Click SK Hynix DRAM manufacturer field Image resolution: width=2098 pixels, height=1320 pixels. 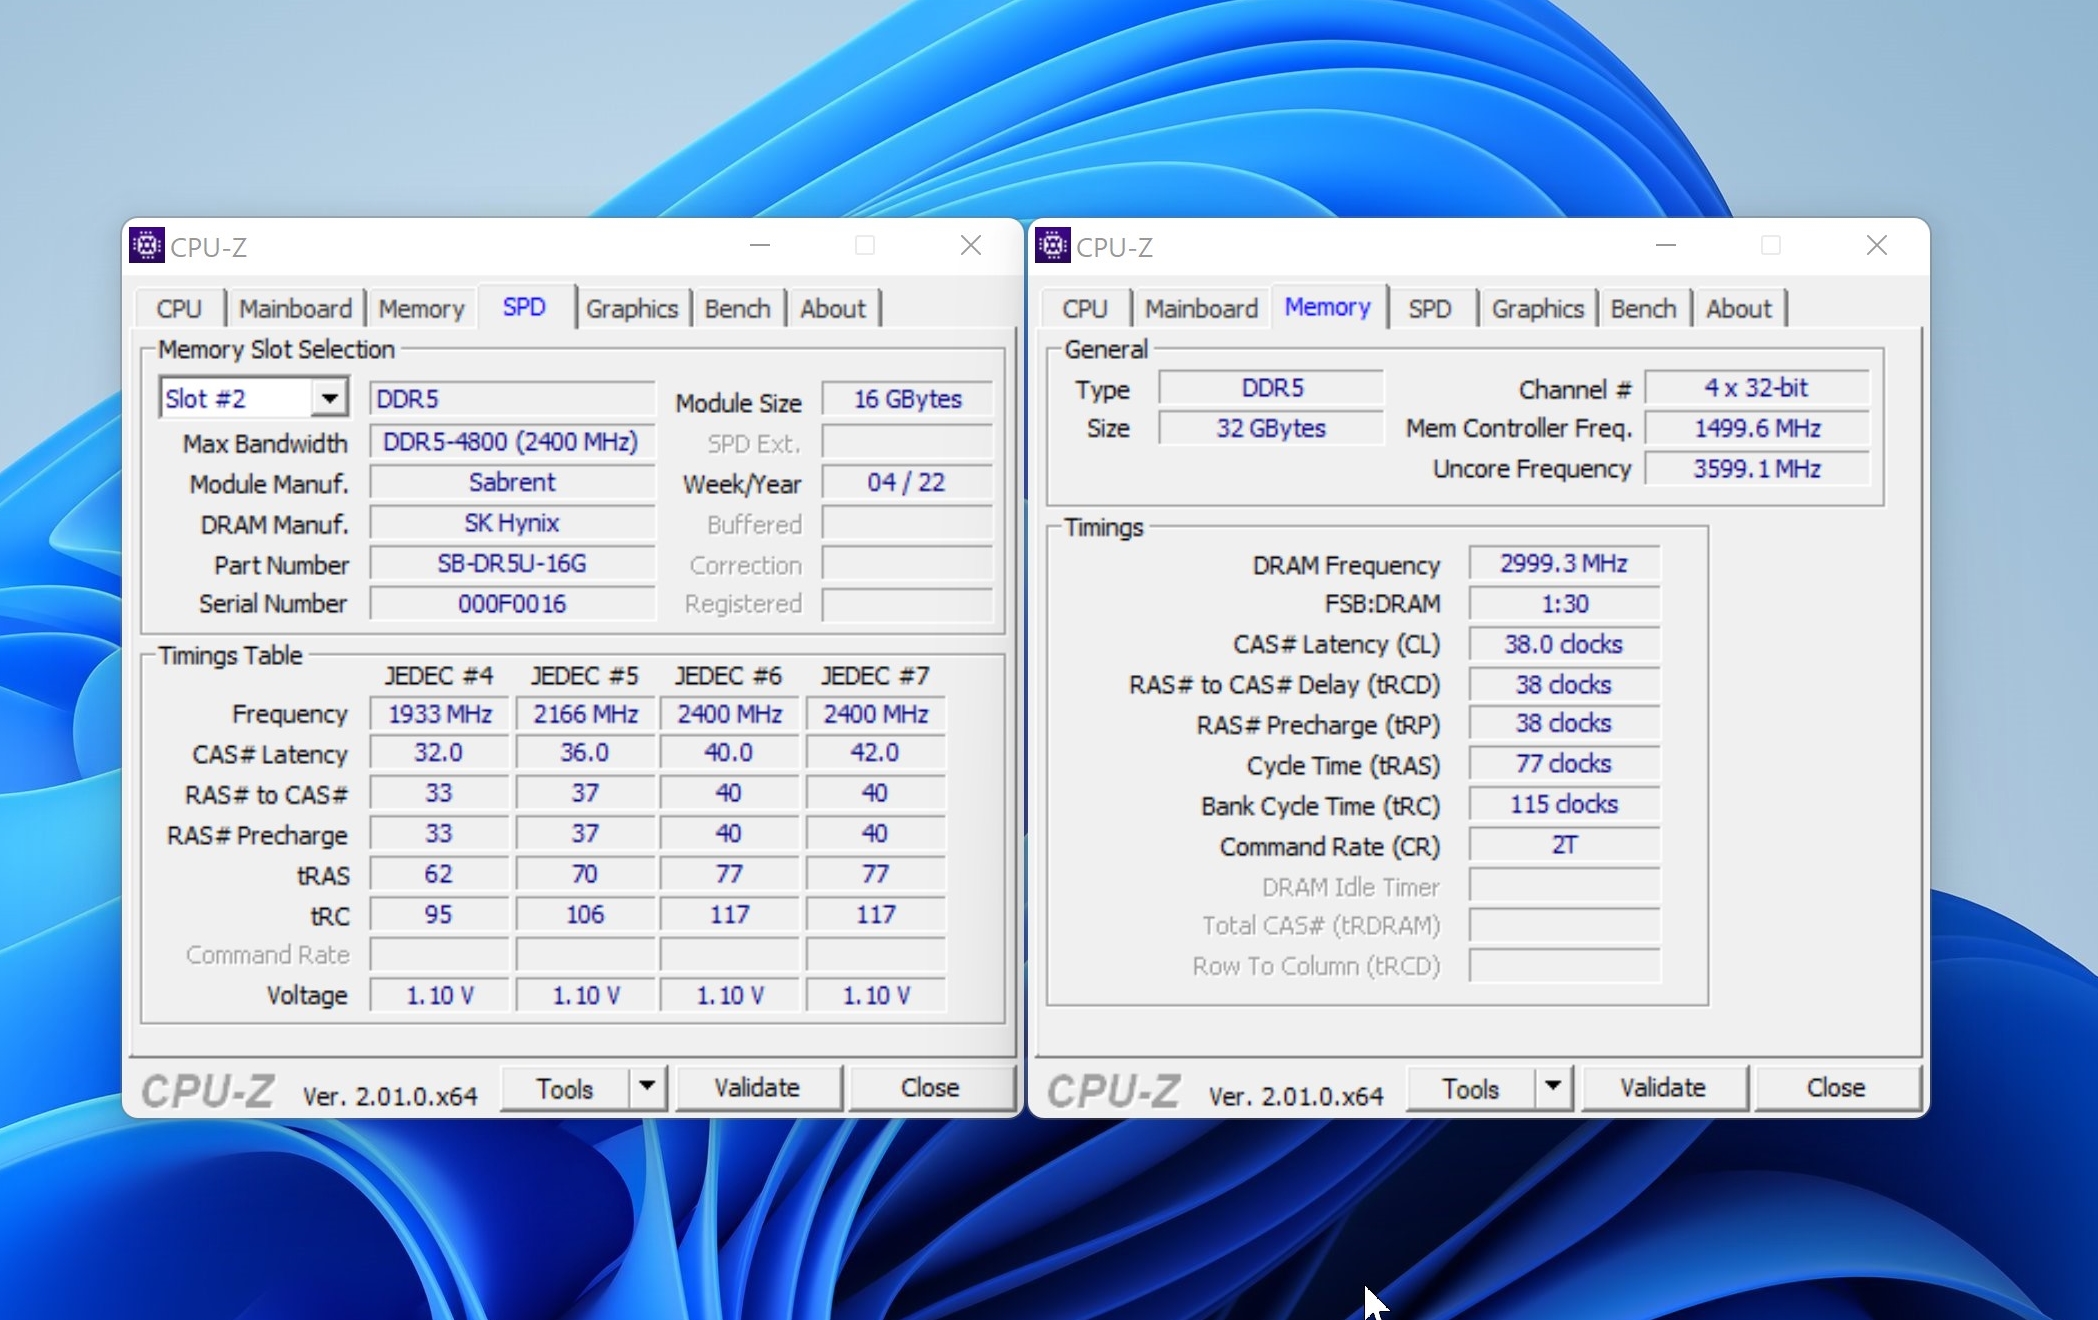512,523
